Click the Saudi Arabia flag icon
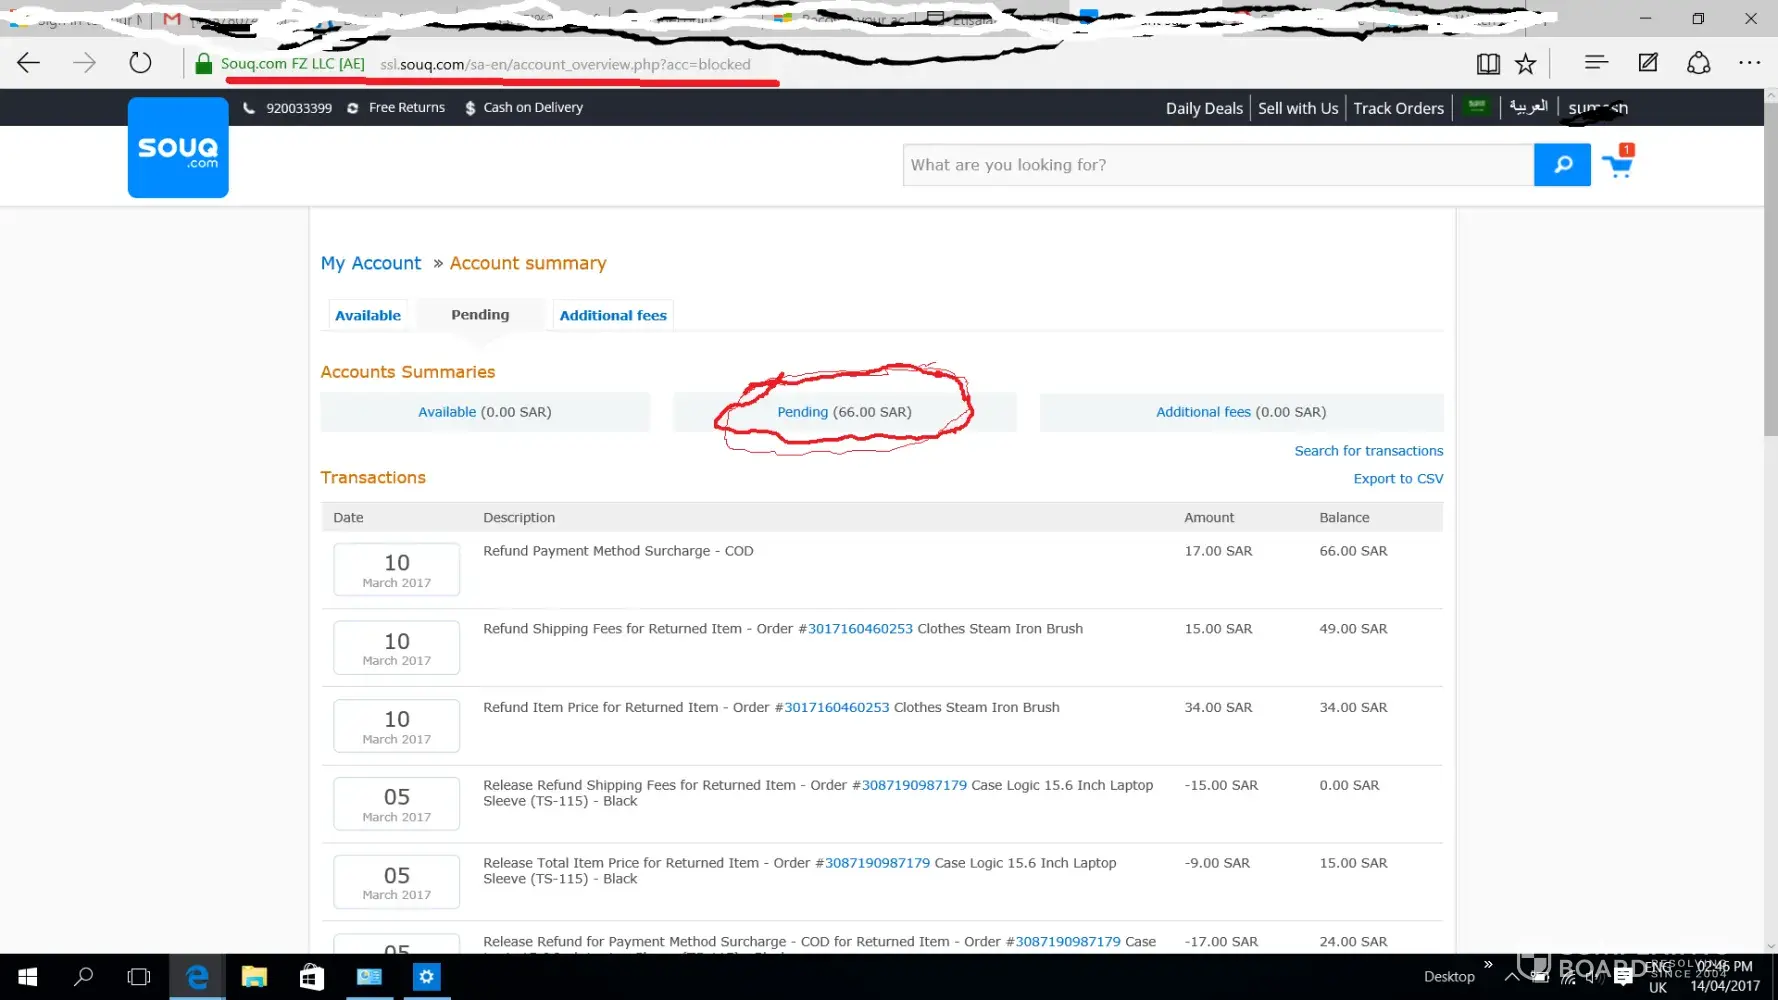Image resolution: width=1778 pixels, height=1000 pixels. (1477, 107)
